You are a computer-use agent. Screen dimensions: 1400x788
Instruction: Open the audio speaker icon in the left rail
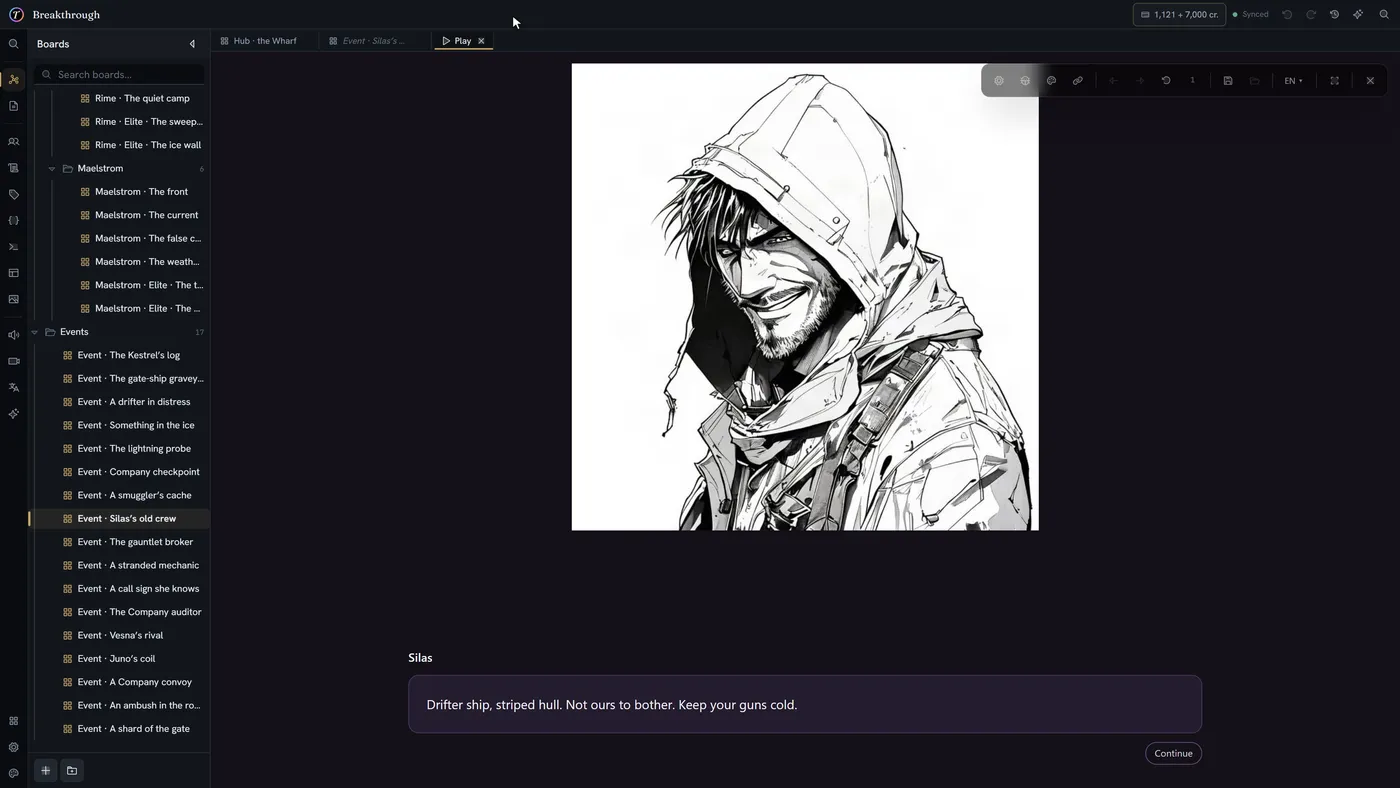pyautogui.click(x=13, y=335)
